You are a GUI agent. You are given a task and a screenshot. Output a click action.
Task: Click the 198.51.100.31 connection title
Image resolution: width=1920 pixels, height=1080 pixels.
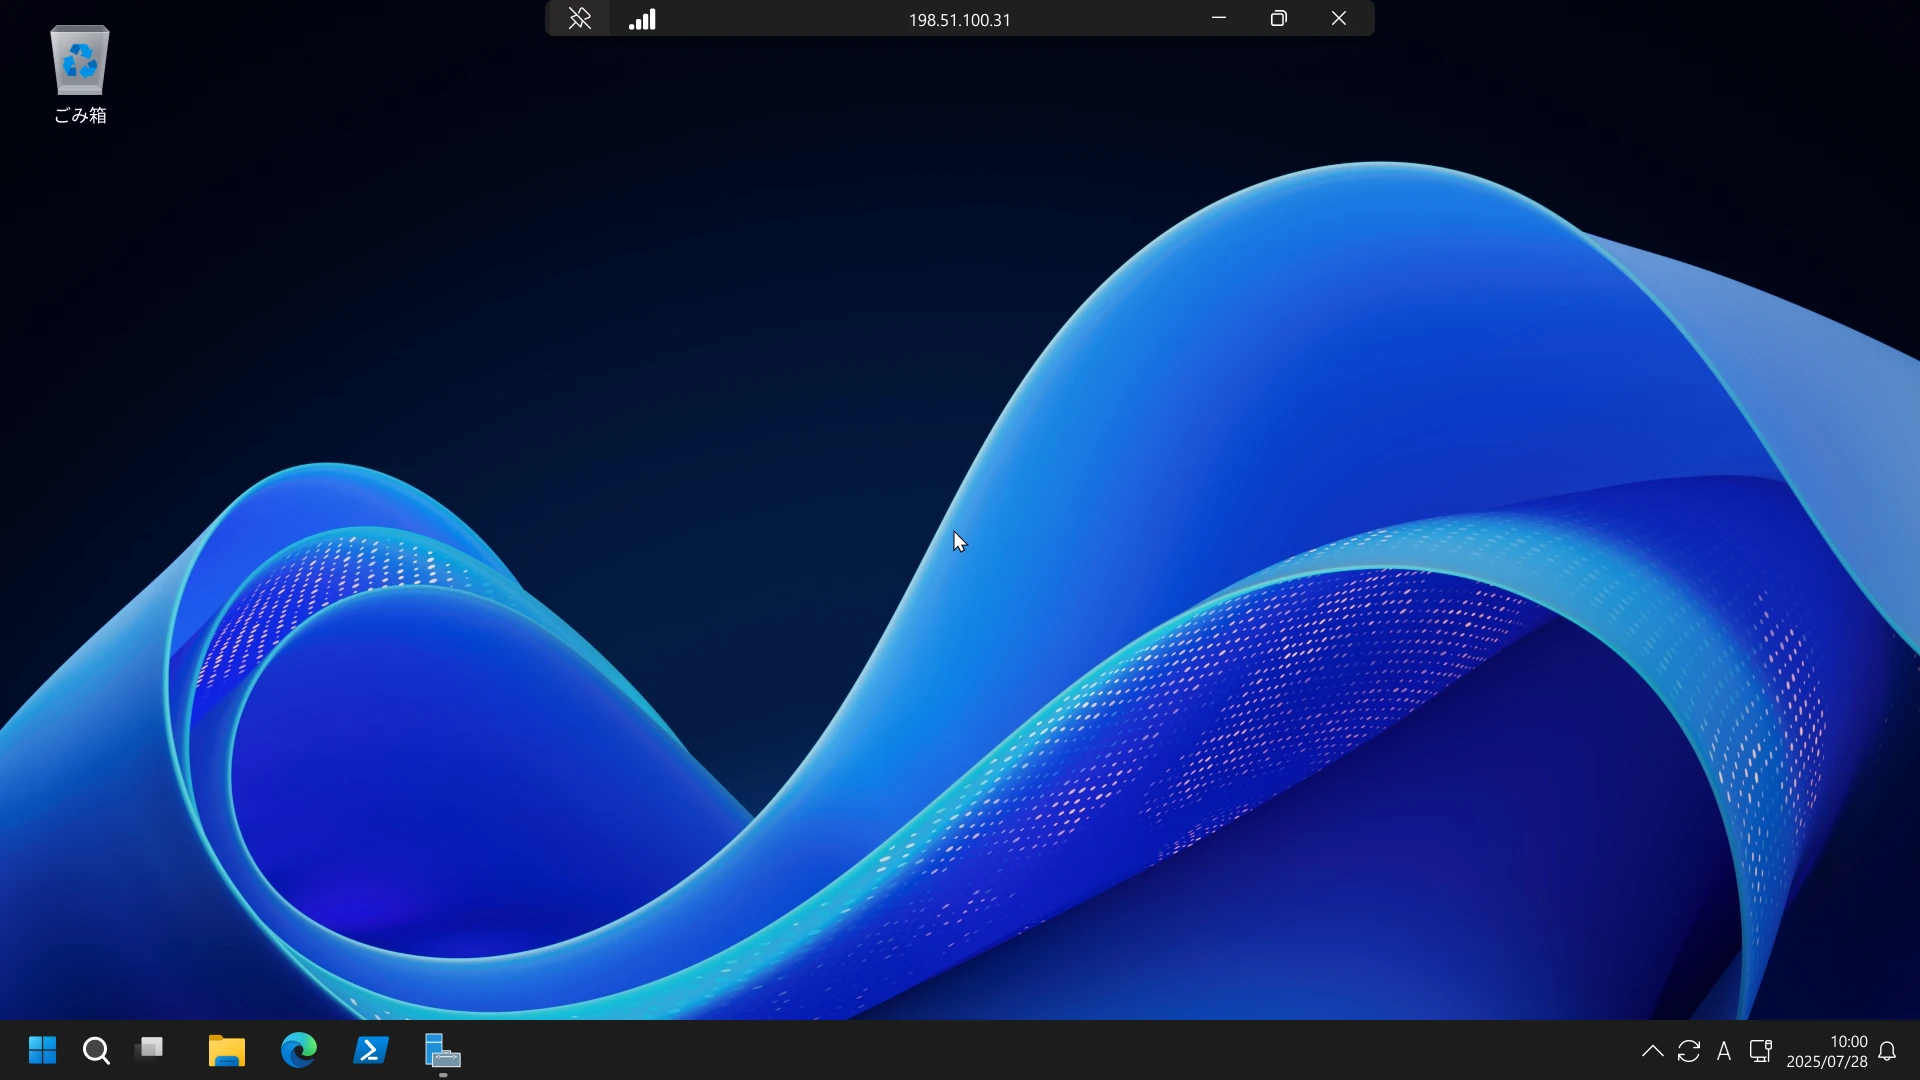[x=959, y=20]
